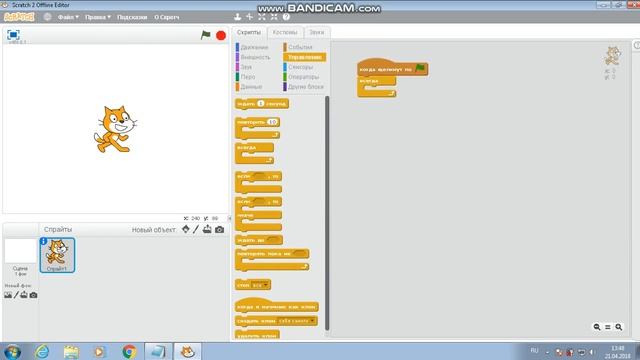Open the file explorer folder in the taskbar
The height and width of the screenshot is (360, 640).
pyautogui.click(x=71, y=351)
